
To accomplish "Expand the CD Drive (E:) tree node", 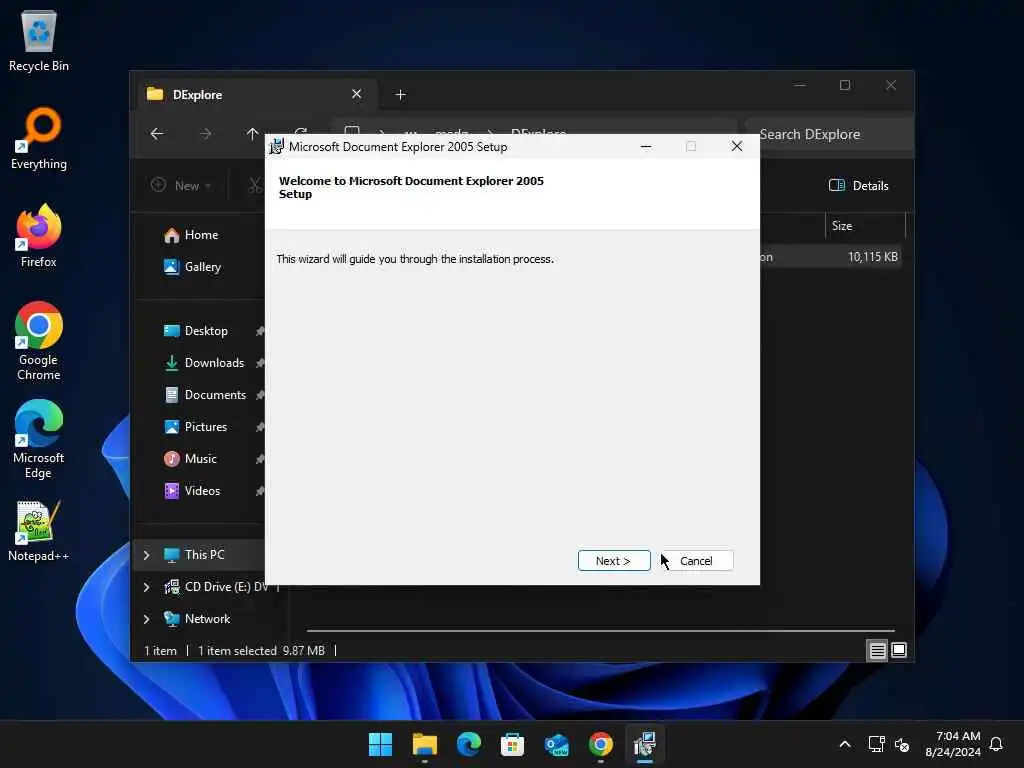I will click(x=146, y=587).
